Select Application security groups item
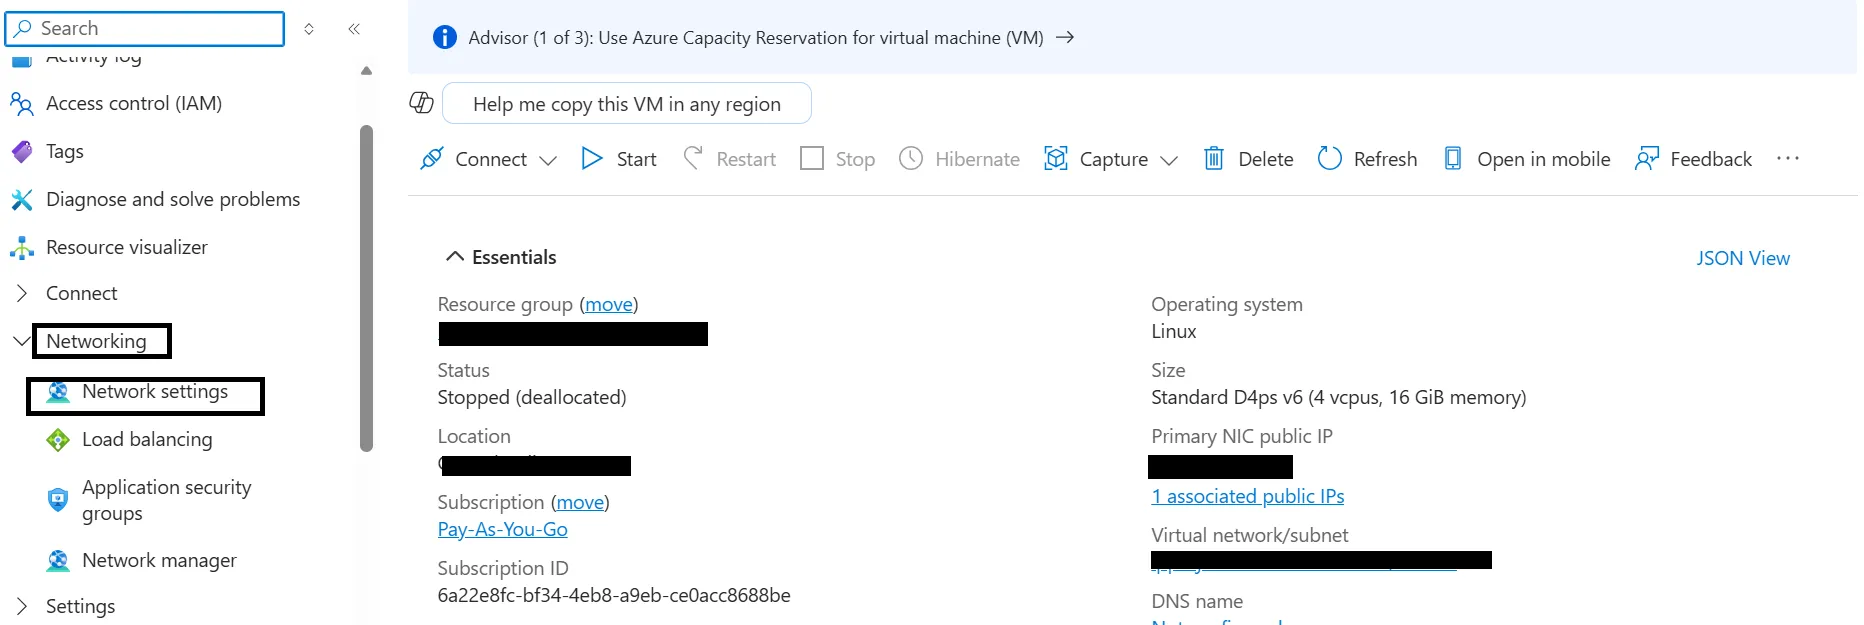The height and width of the screenshot is (625, 1864). (167, 500)
